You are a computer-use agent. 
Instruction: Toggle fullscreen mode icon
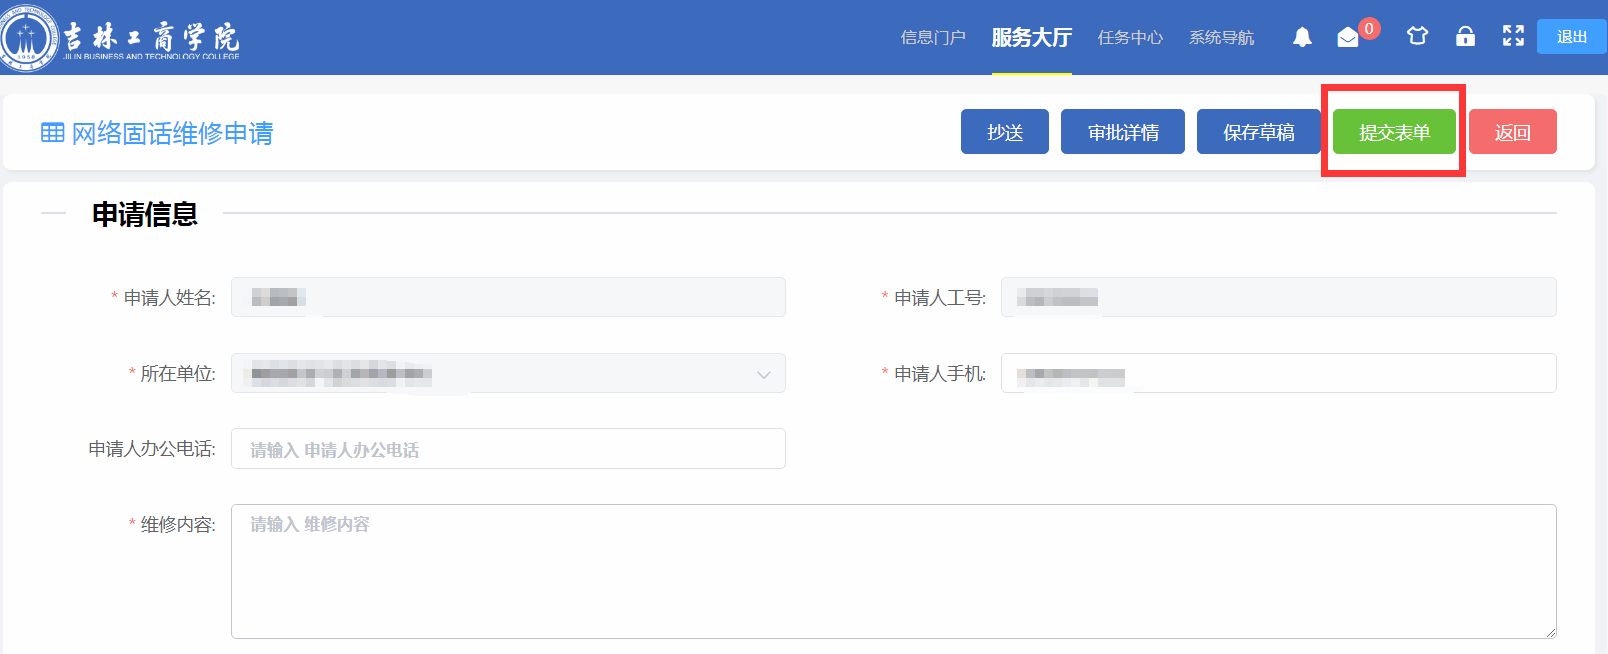(x=1513, y=37)
